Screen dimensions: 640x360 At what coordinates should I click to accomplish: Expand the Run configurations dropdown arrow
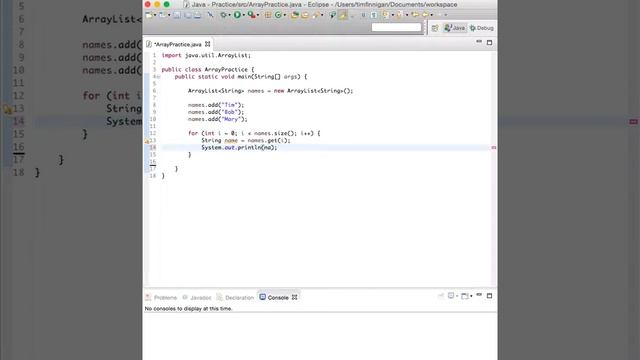coord(244,15)
